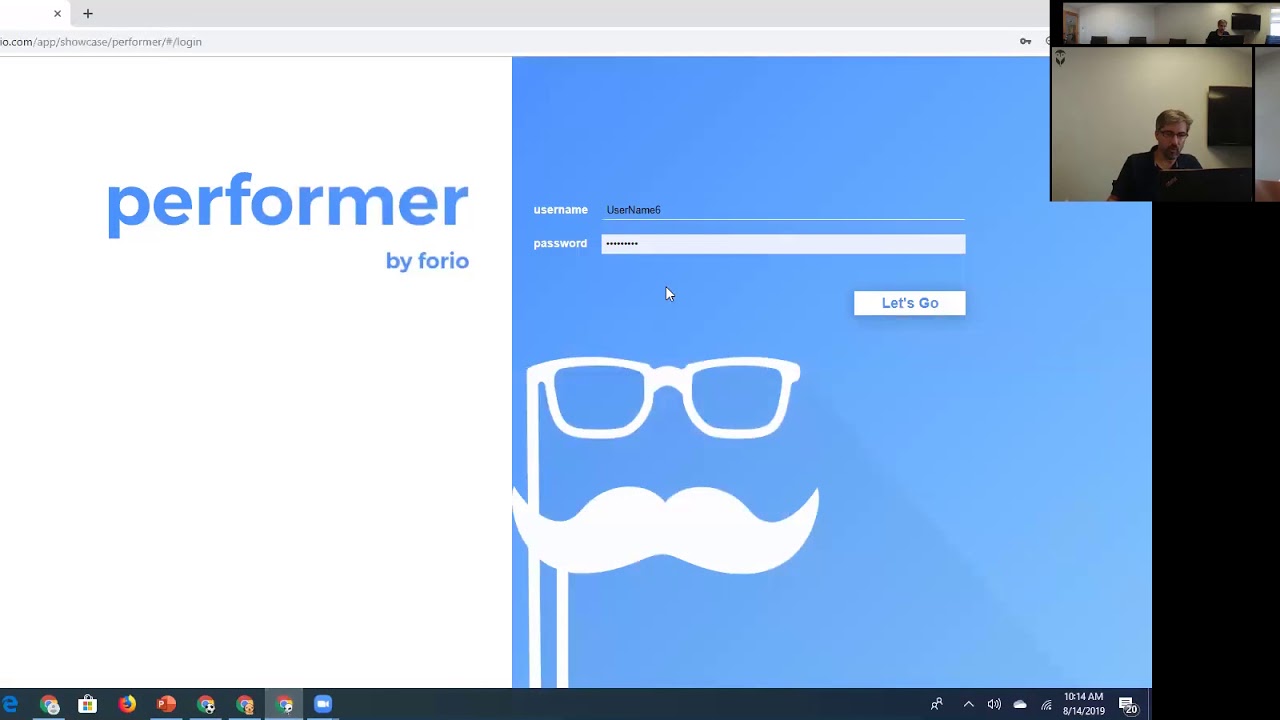Open the People icon in system tray
1280x720 pixels.
tap(936, 704)
